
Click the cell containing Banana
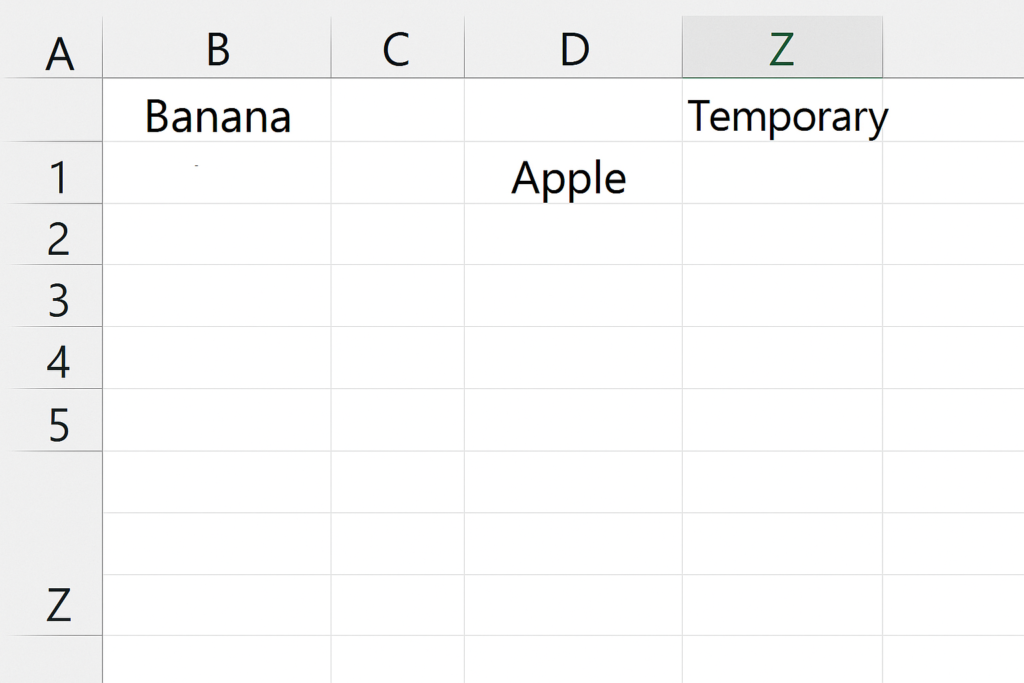(217, 110)
